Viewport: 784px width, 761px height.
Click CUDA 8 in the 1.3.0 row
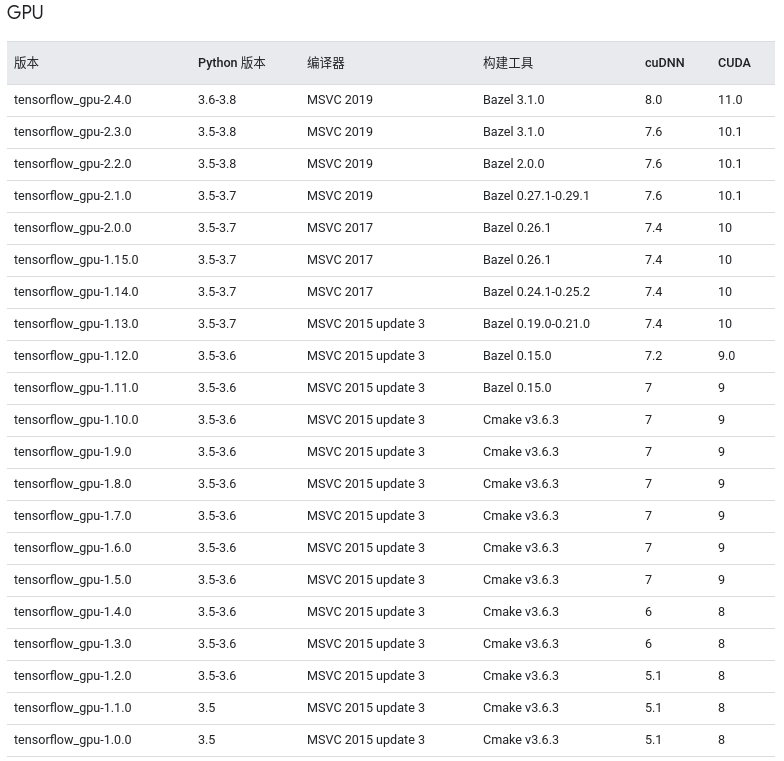point(722,644)
